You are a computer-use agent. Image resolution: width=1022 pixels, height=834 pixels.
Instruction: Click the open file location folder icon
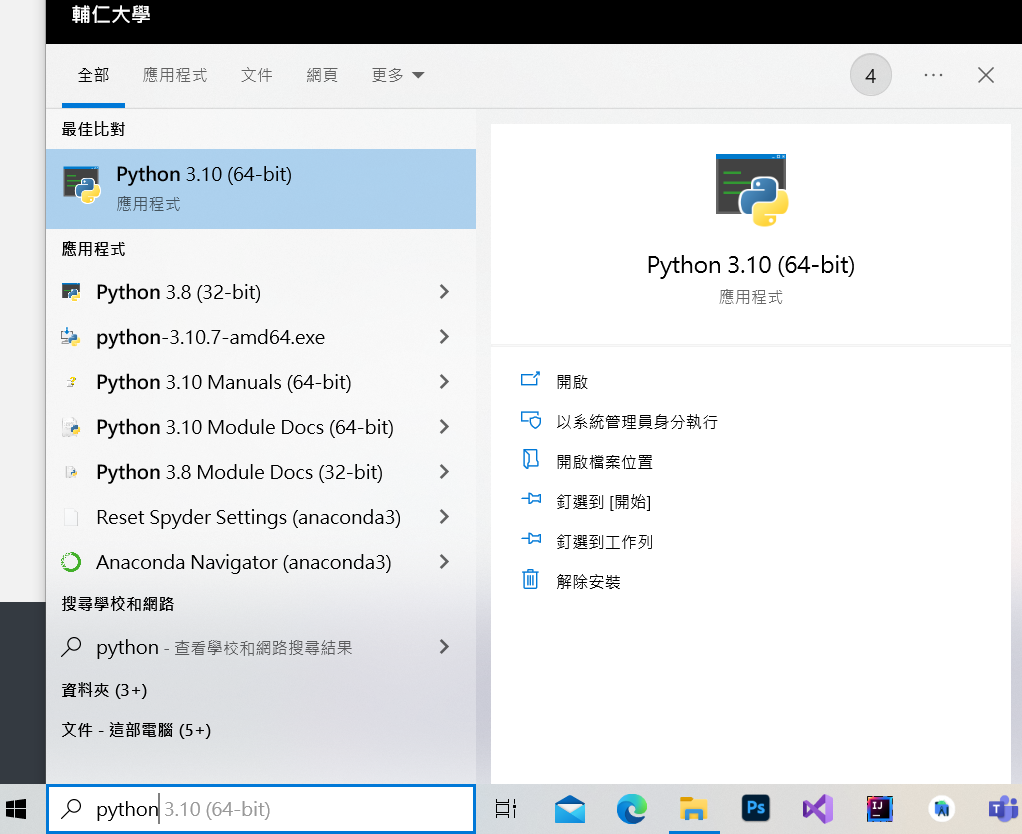(x=531, y=459)
